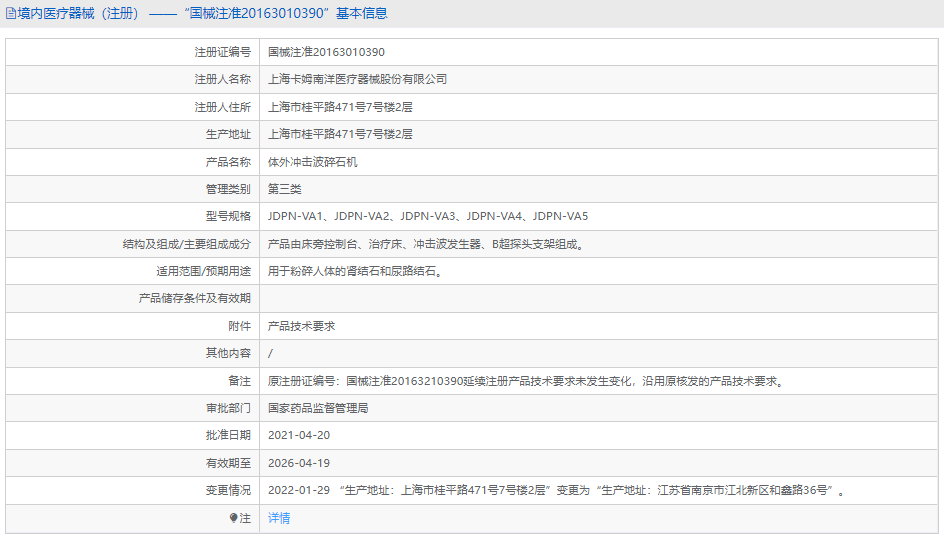Click the lightbulb icon next to 注
The width and height of the screenshot is (944, 539).
point(234,518)
